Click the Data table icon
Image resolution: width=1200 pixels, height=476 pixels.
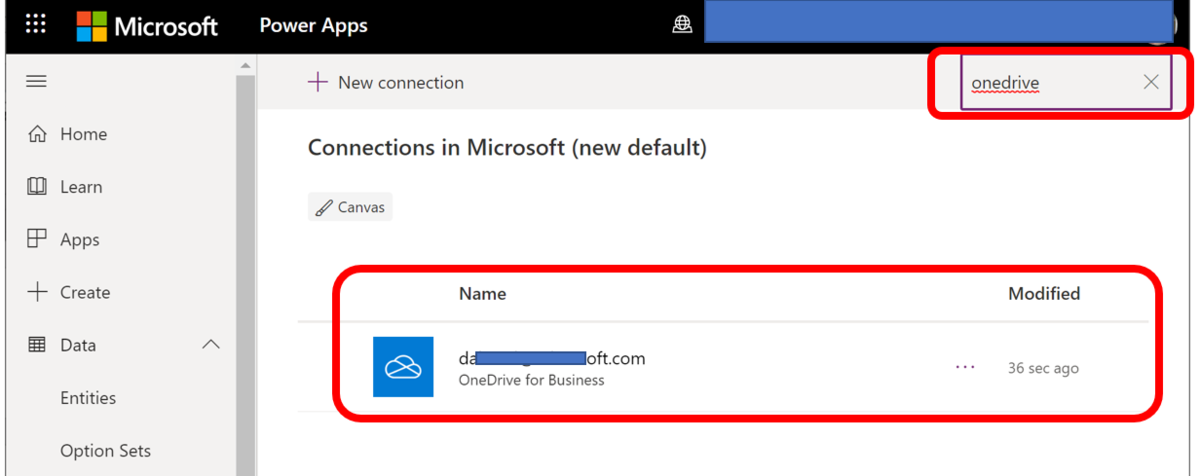pos(37,345)
